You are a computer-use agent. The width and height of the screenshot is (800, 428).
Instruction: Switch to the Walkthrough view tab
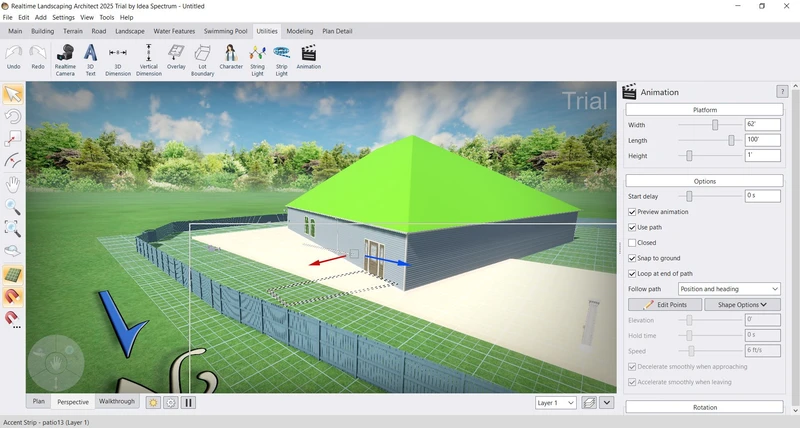[117, 402]
